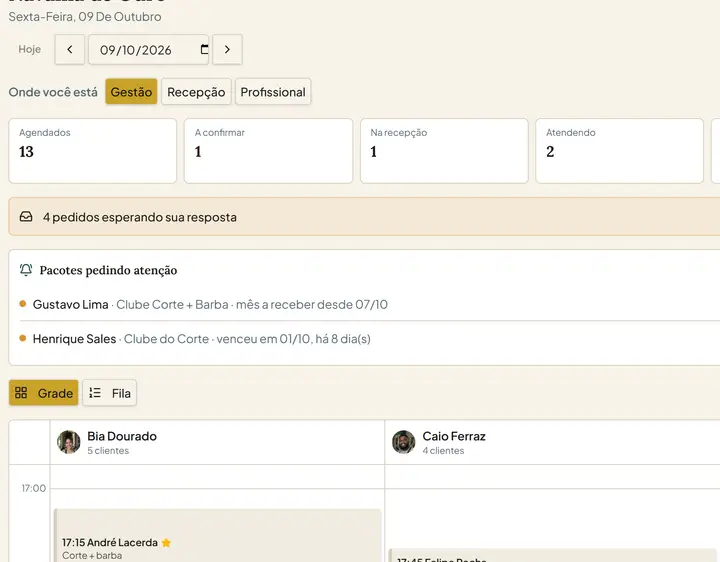The width and height of the screenshot is (720, 562).
Task: Click the bell icon beside Pacotes pedindo atenção
Action: (x=26, y=270)
